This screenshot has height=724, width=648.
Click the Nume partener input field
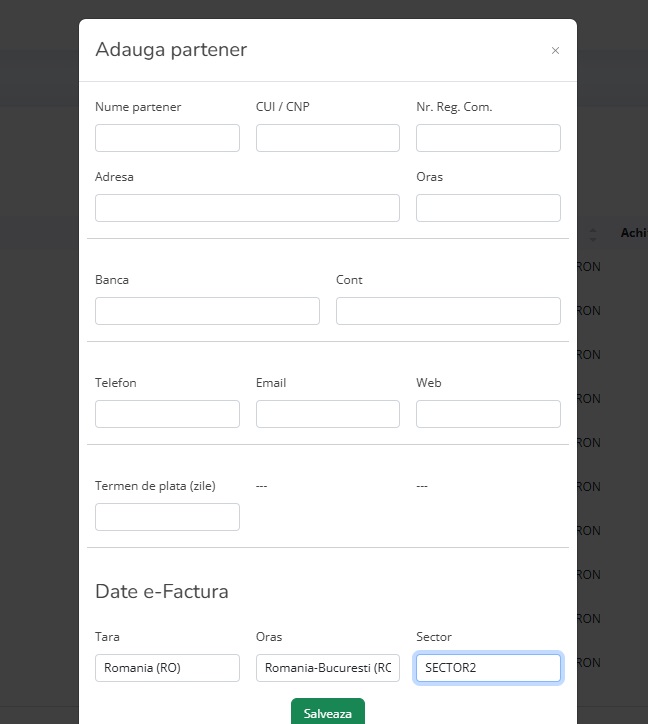coord(167,138)
